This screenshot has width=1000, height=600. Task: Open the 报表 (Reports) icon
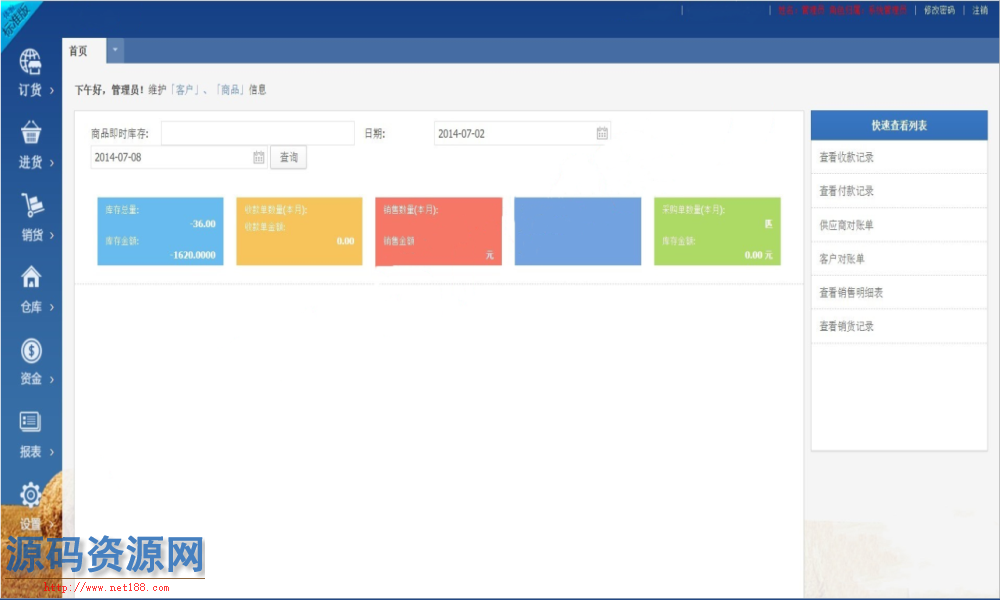pos(31,423)
